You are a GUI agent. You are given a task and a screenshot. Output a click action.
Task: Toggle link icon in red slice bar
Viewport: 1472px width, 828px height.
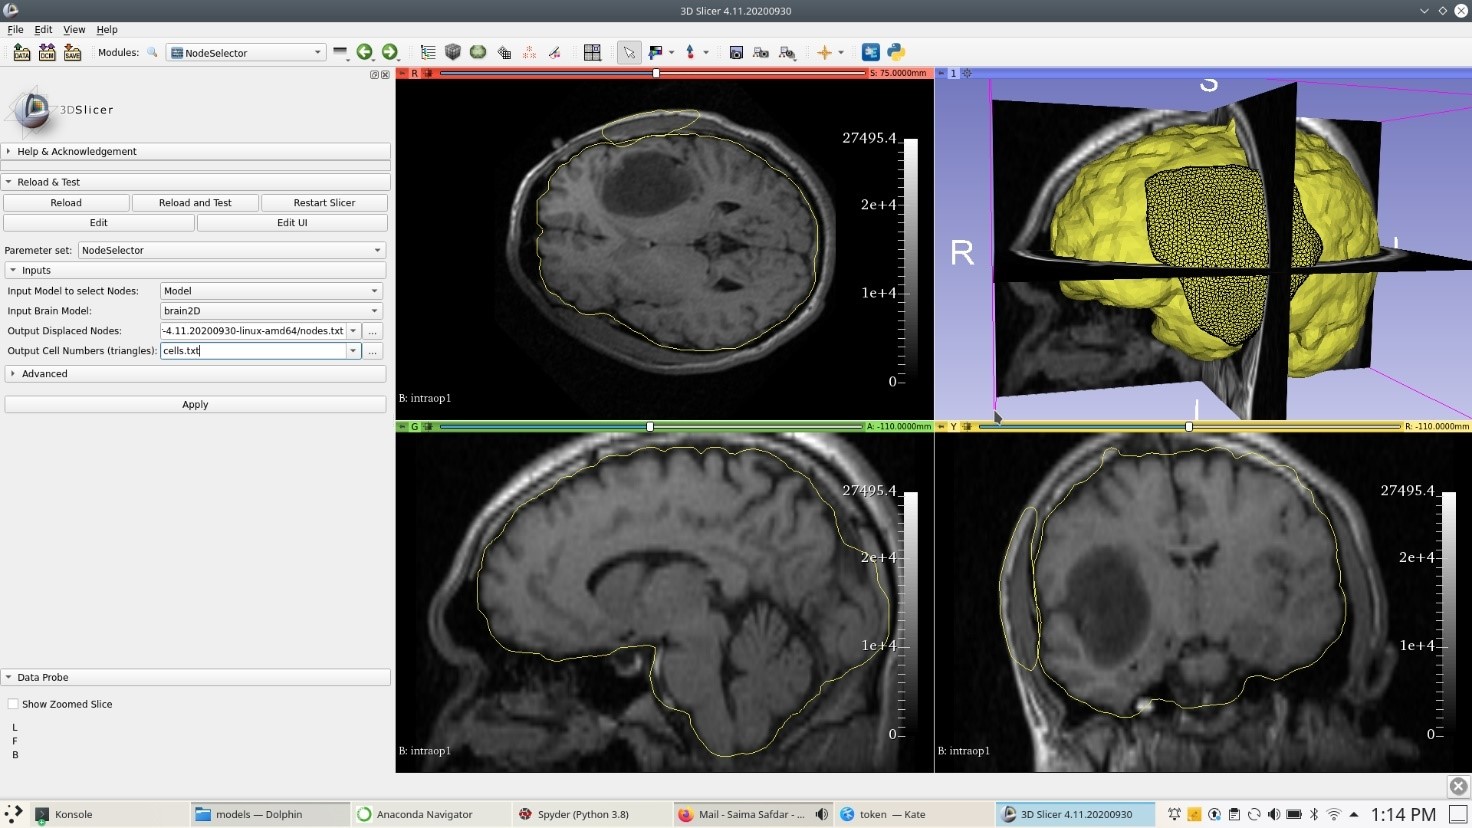click(428, 73)
